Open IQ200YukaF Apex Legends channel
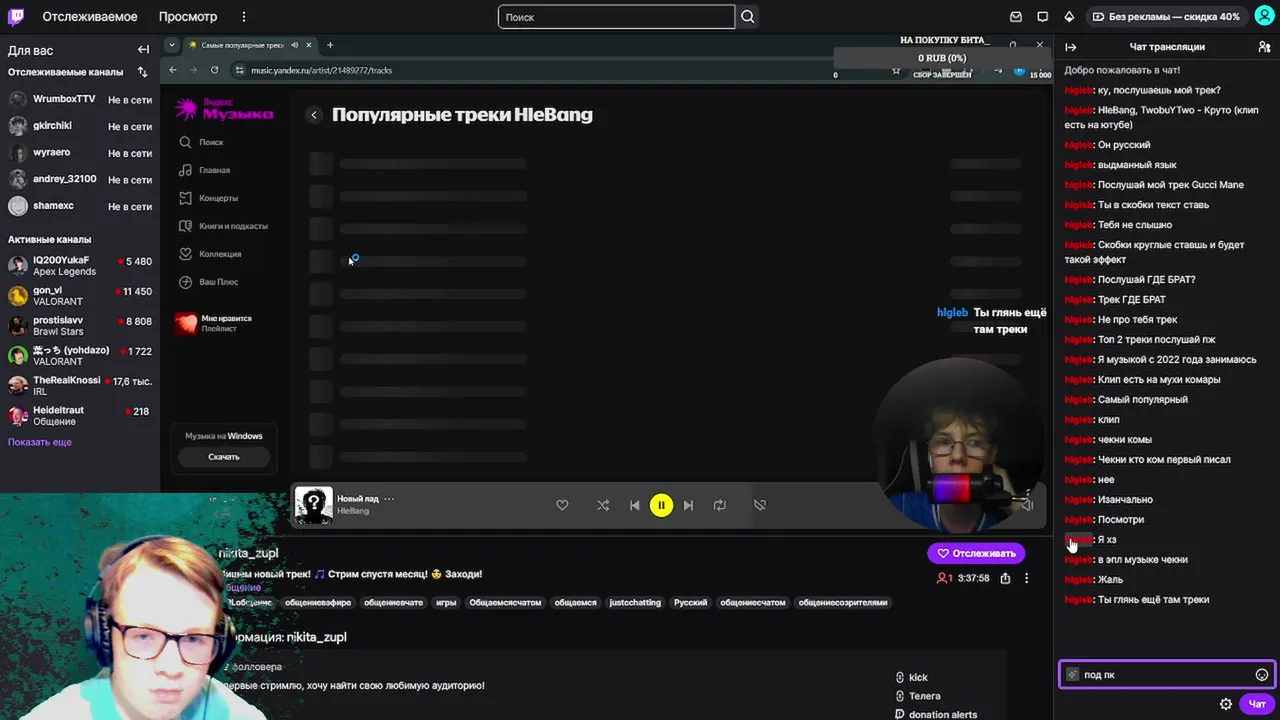 point(80,266)
